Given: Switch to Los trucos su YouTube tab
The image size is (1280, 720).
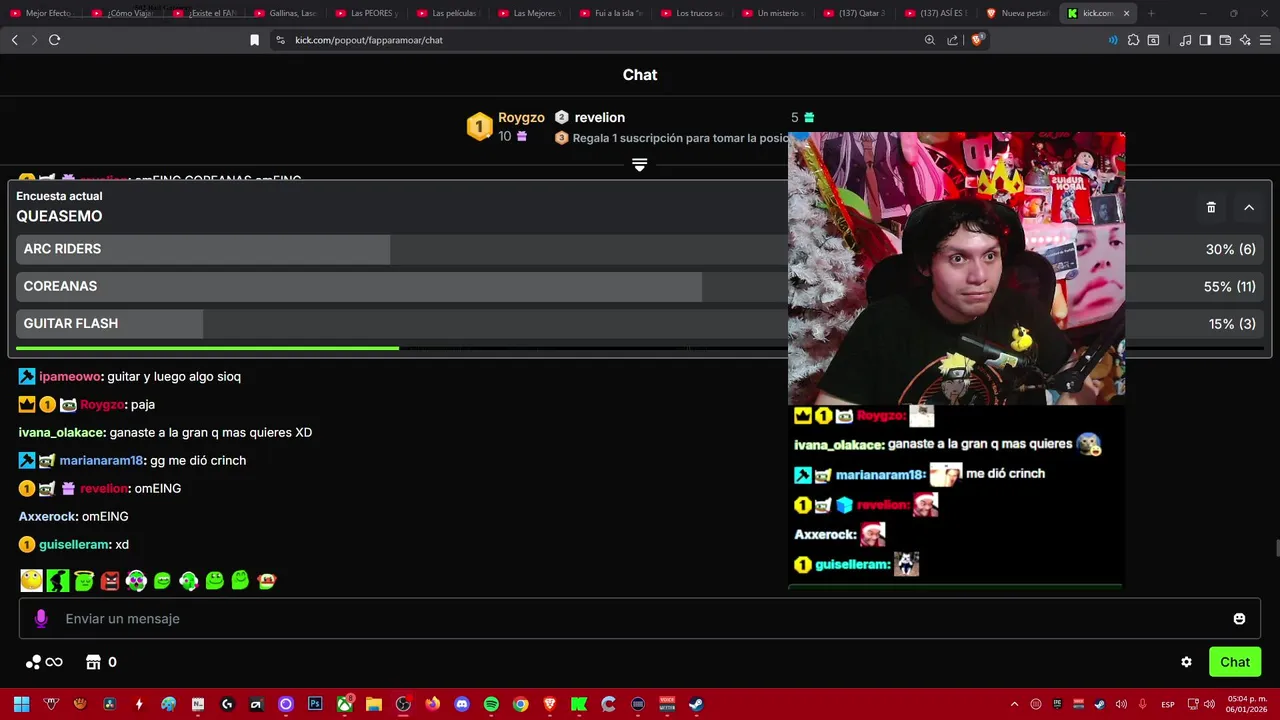Looking at the screenshot, I should pos(692,13).
